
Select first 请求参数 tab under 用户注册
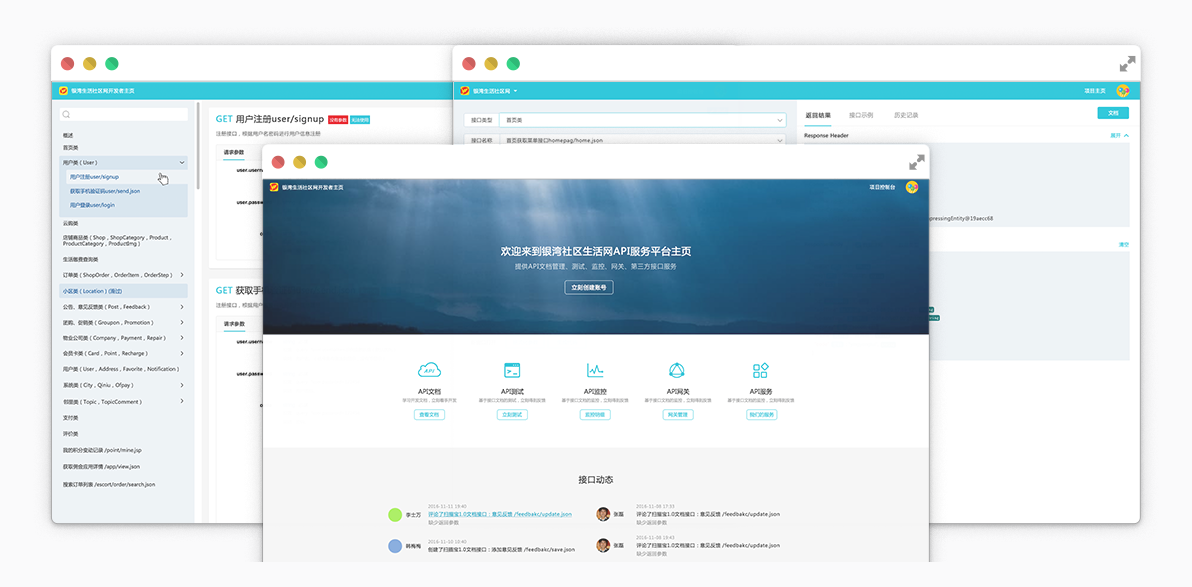pyautogui.click(x=234, y=153)
